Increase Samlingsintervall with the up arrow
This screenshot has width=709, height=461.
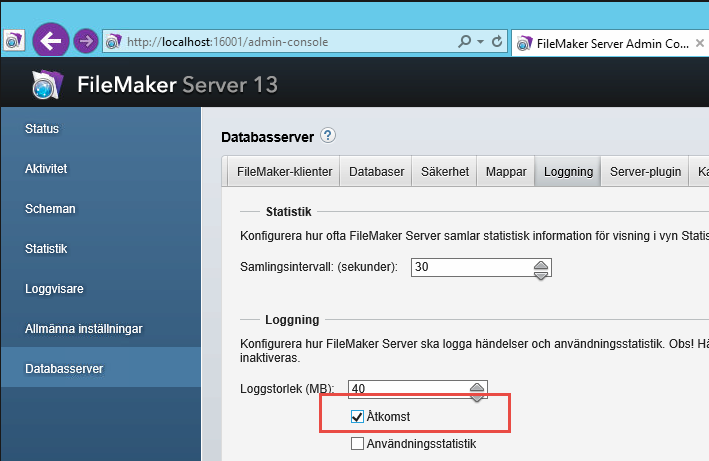coord(541,264)
